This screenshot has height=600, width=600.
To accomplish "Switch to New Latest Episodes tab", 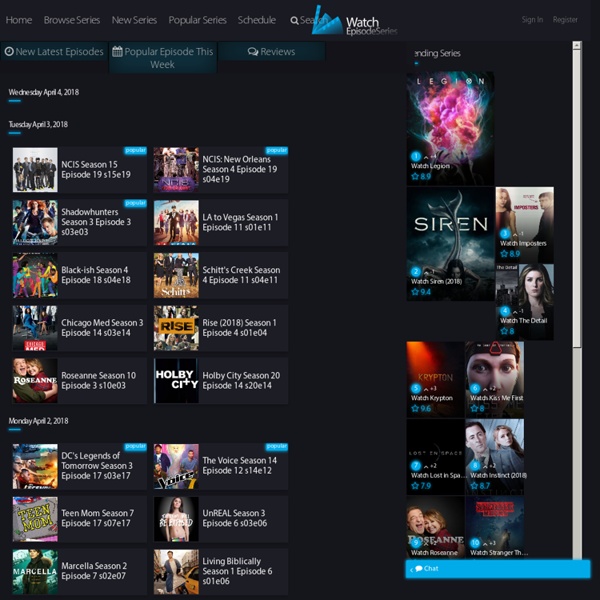I will pos(54,52).
